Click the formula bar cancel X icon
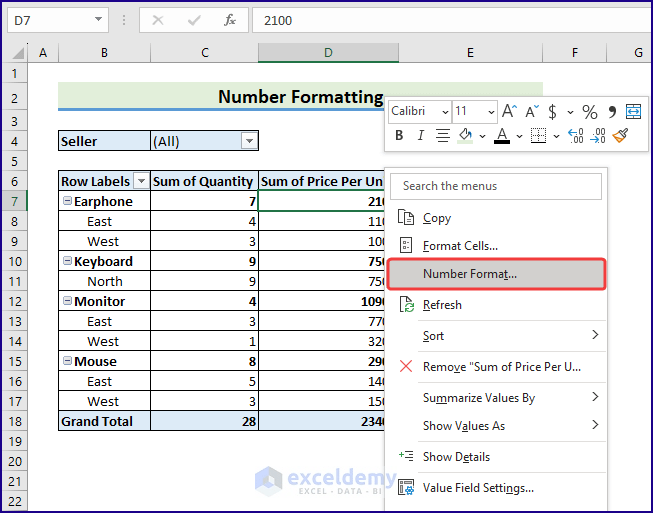This screenshot has height=513, width=653. pos(158,20)
